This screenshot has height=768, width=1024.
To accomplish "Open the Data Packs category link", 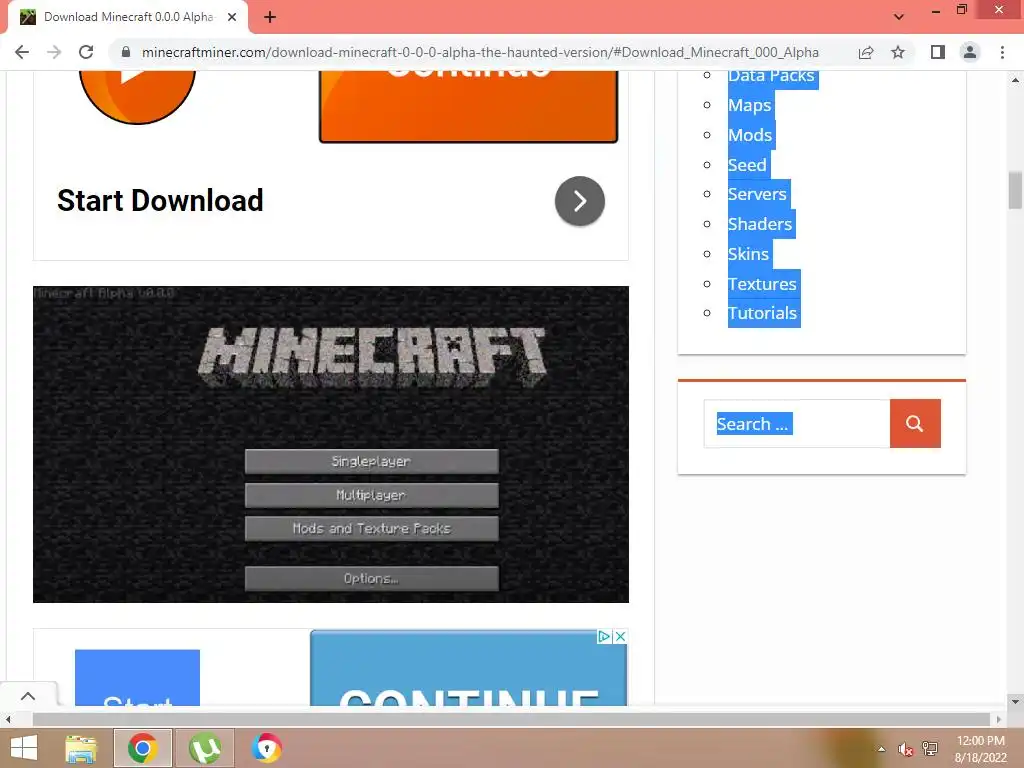I will pyautogui.click(x=771, y=76).
